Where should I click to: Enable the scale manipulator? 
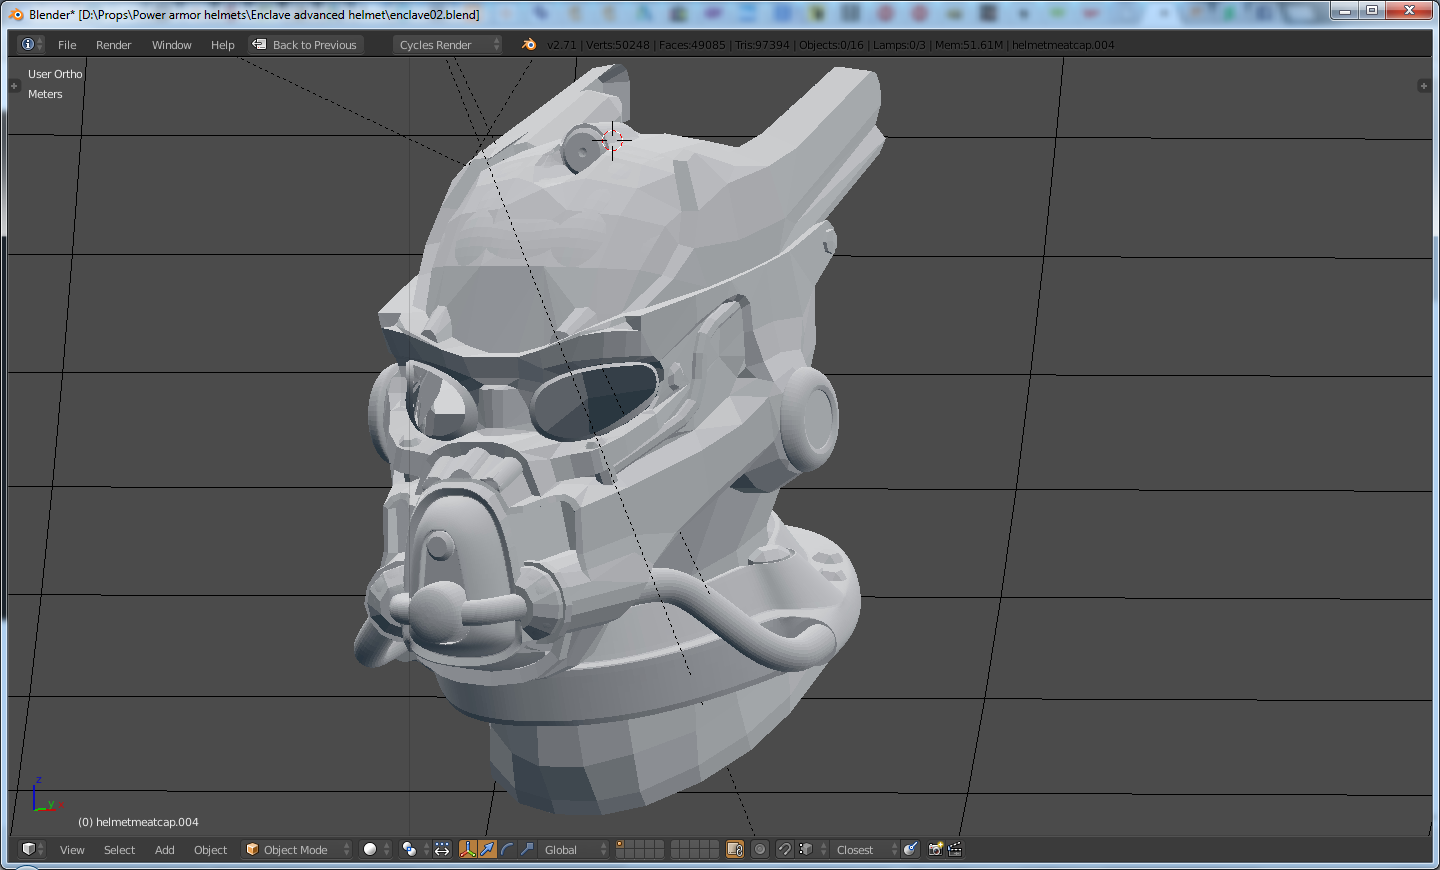pos(527,850)
